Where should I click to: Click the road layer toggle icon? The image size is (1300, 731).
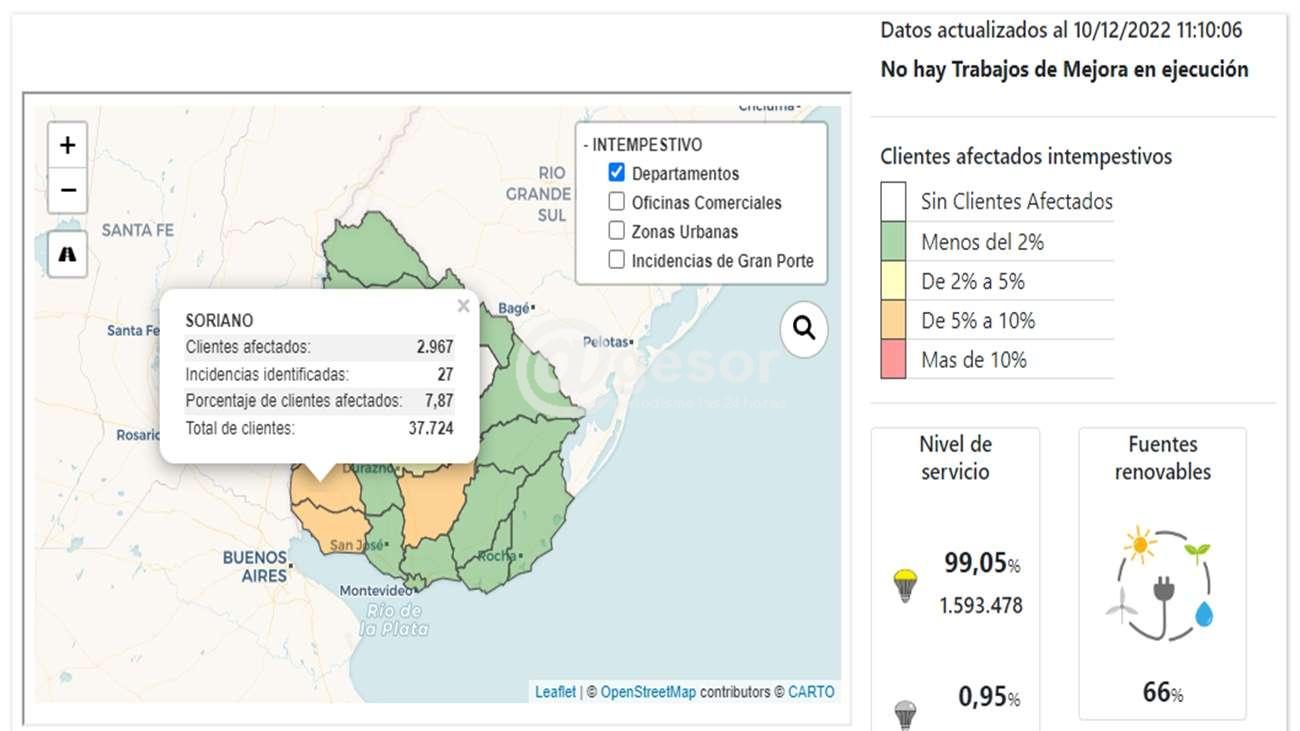pyautogui.click(x=67, y=254)
